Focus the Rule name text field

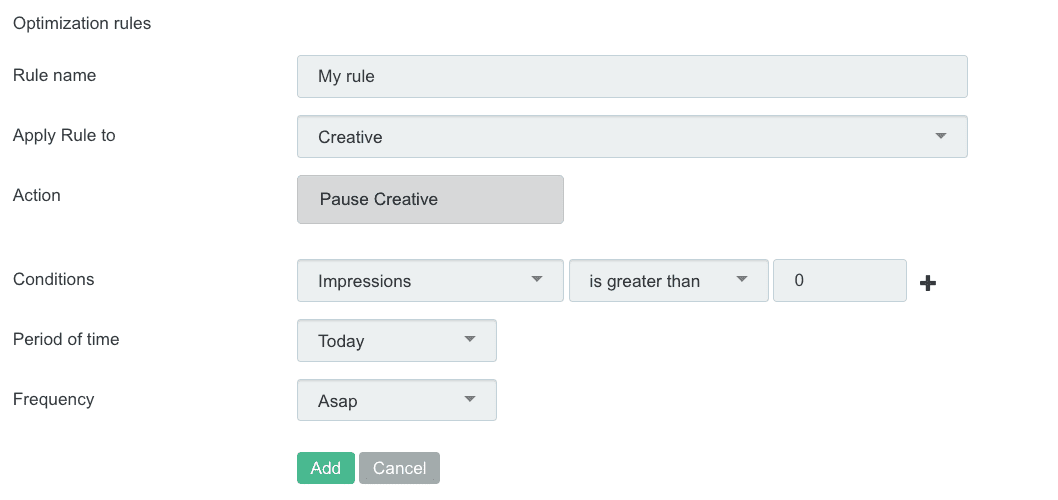point(632,76)
